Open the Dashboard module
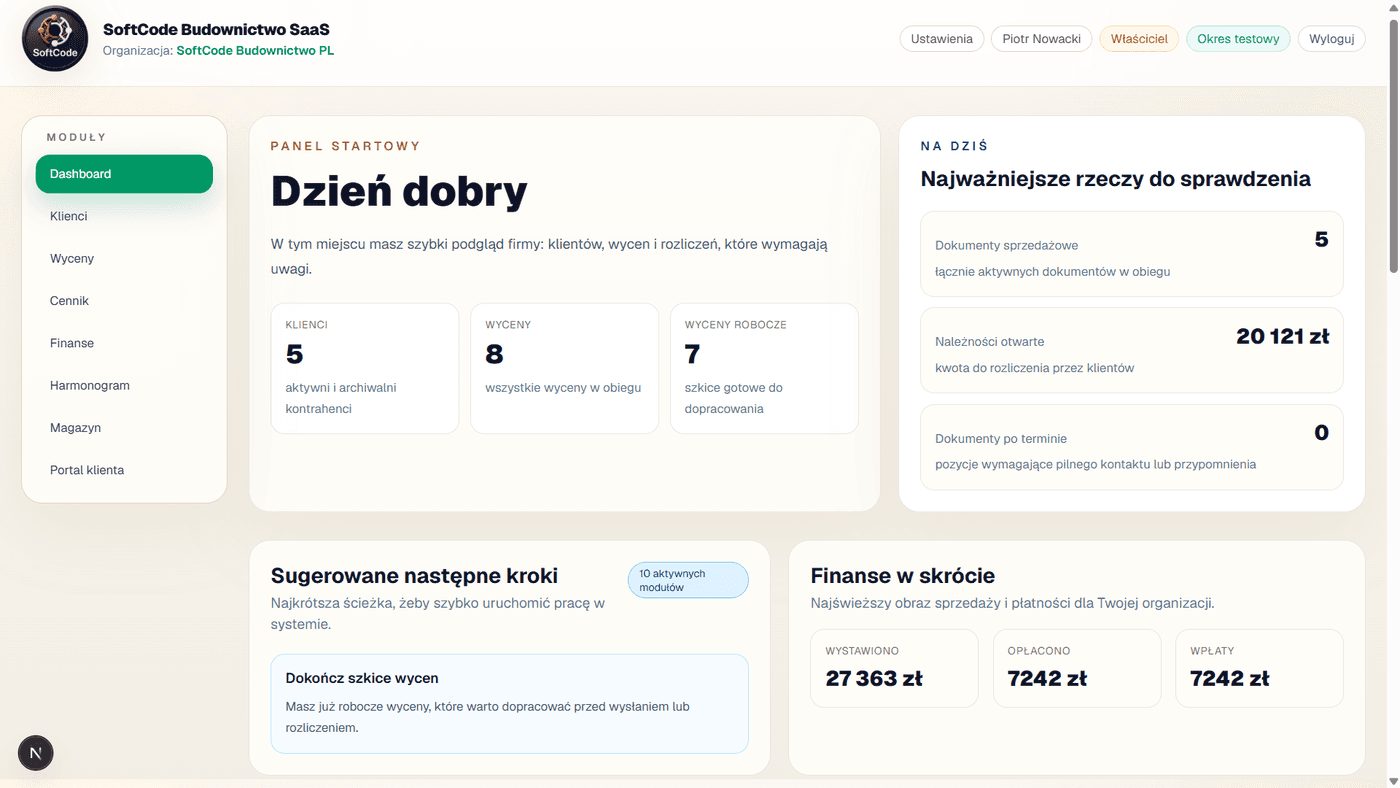Screen dimensions: 1400x788 pyautogui.click(x=124, y=174)
